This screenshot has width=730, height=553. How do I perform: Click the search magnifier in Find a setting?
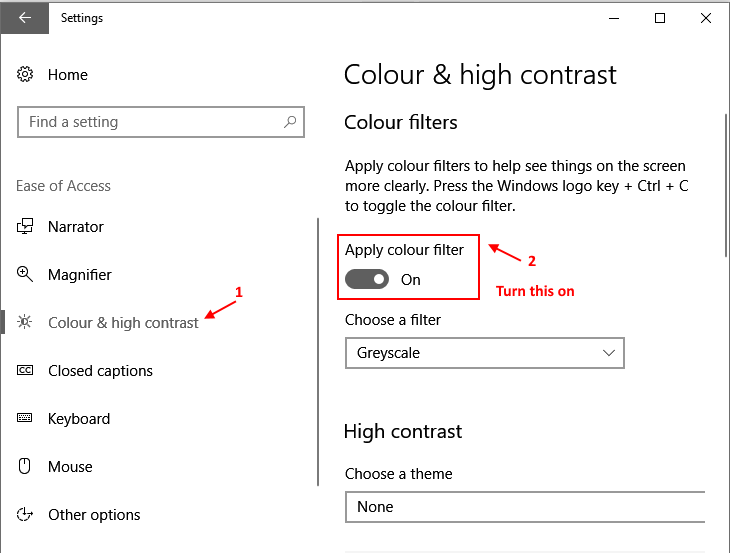coord(290,122)
